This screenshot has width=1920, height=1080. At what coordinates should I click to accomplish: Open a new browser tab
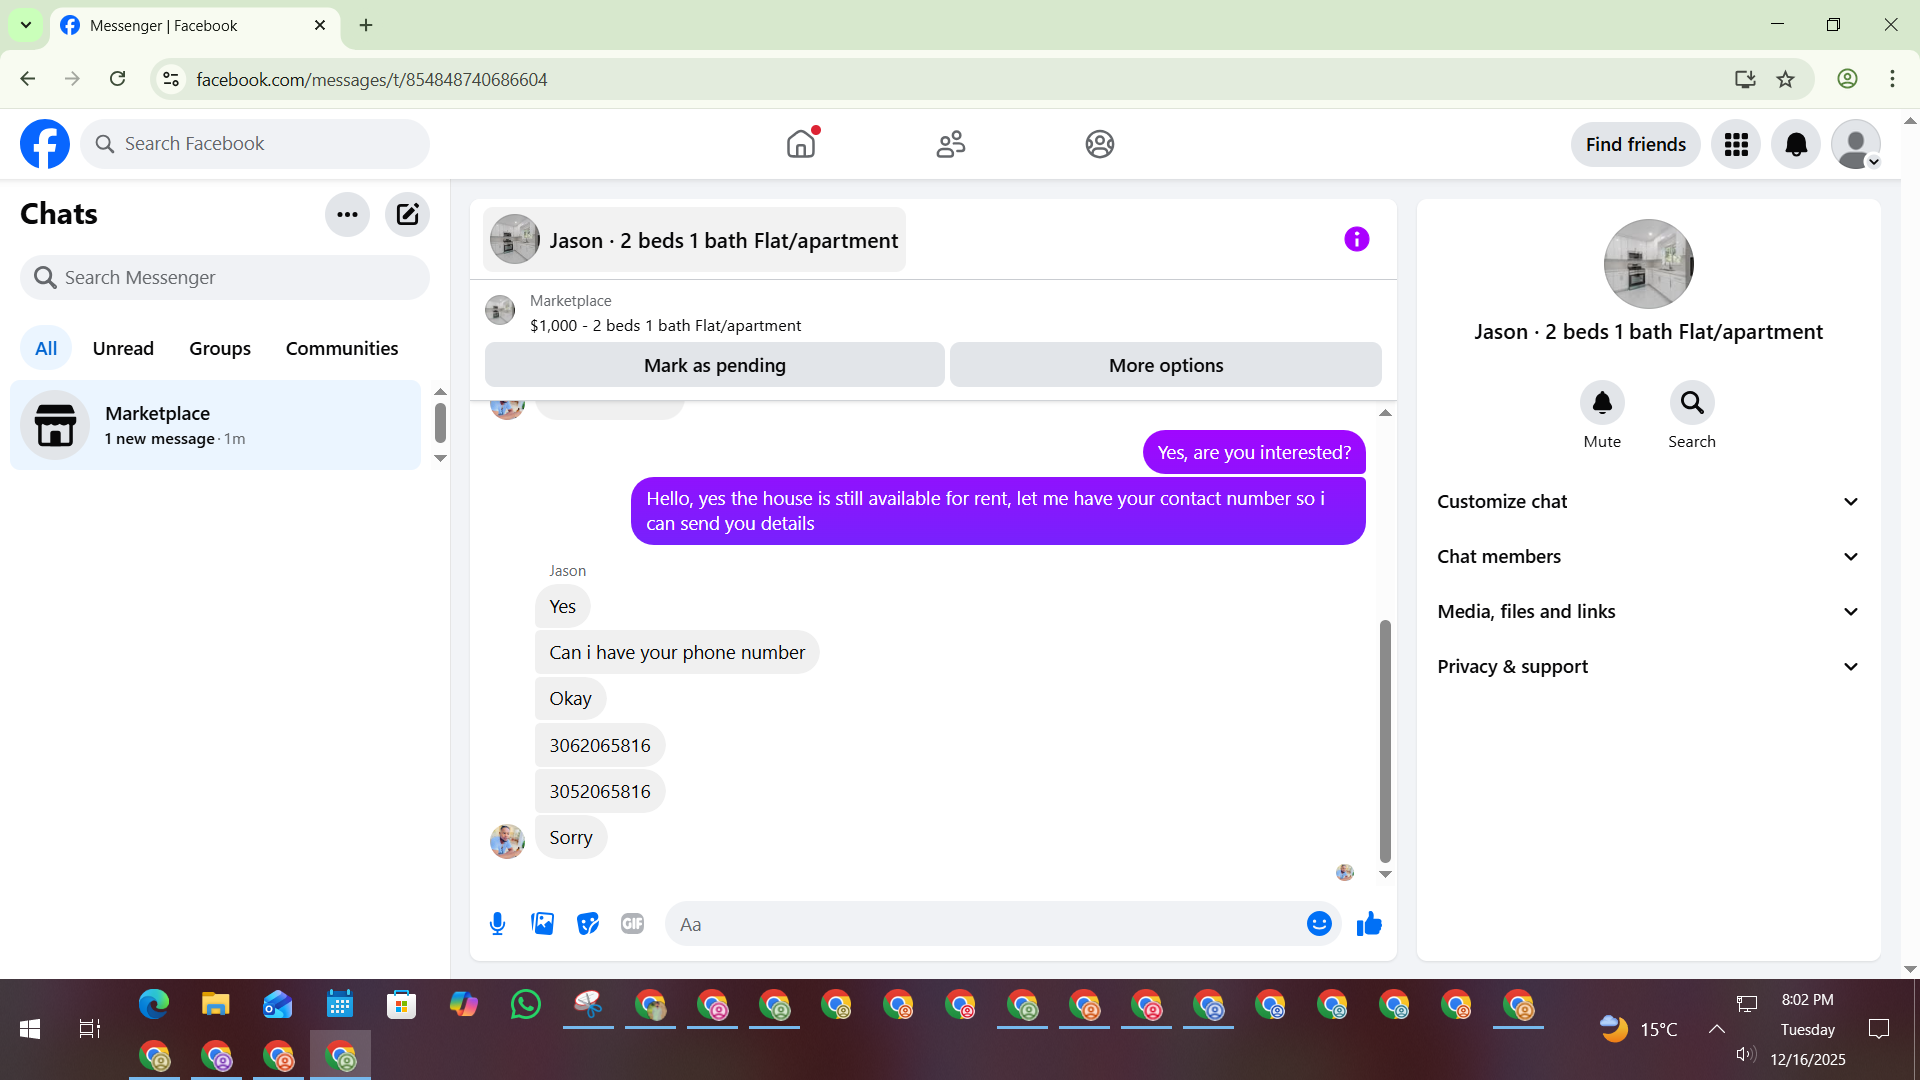click(366, 25)
